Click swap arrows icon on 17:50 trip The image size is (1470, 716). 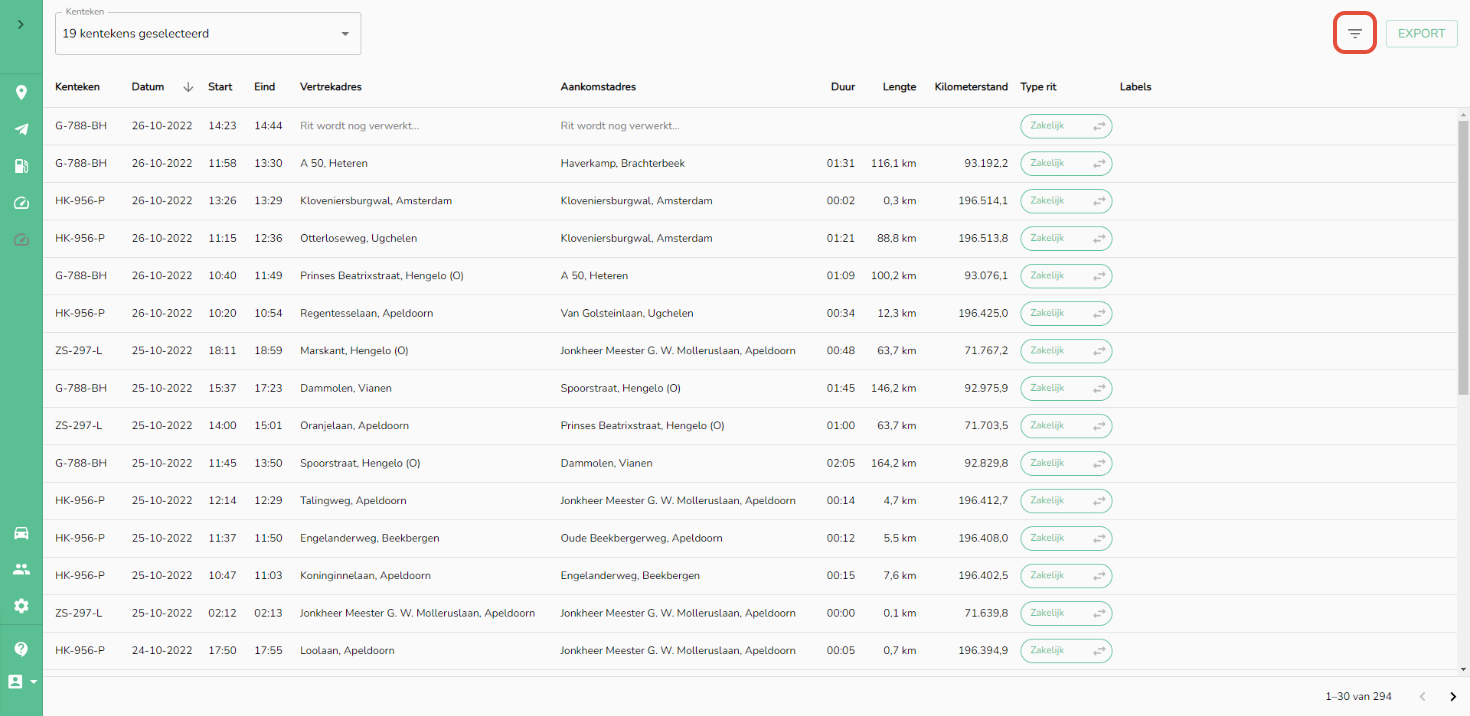click(x=1099, y=651)
